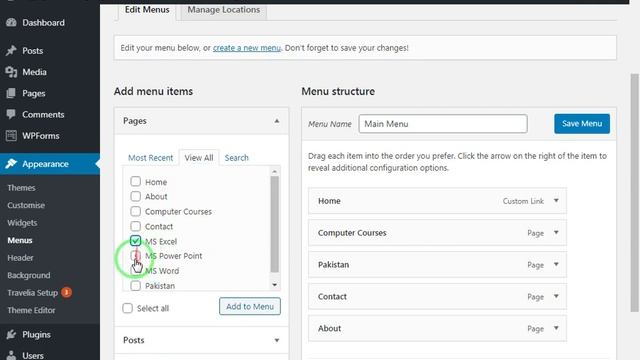Click the main page vertical scrollbar
Image resolution: width=640 pixels, height=360 pixels.
(x=634, y=192)
